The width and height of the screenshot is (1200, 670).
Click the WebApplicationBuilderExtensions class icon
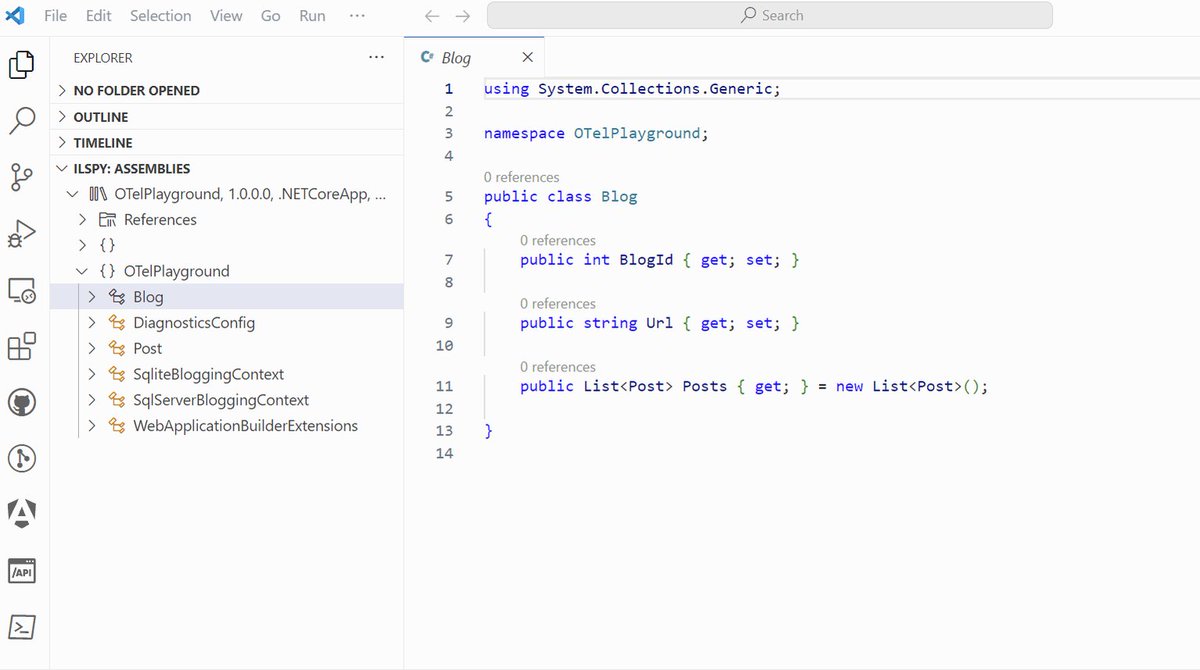[x=117, y=426]
